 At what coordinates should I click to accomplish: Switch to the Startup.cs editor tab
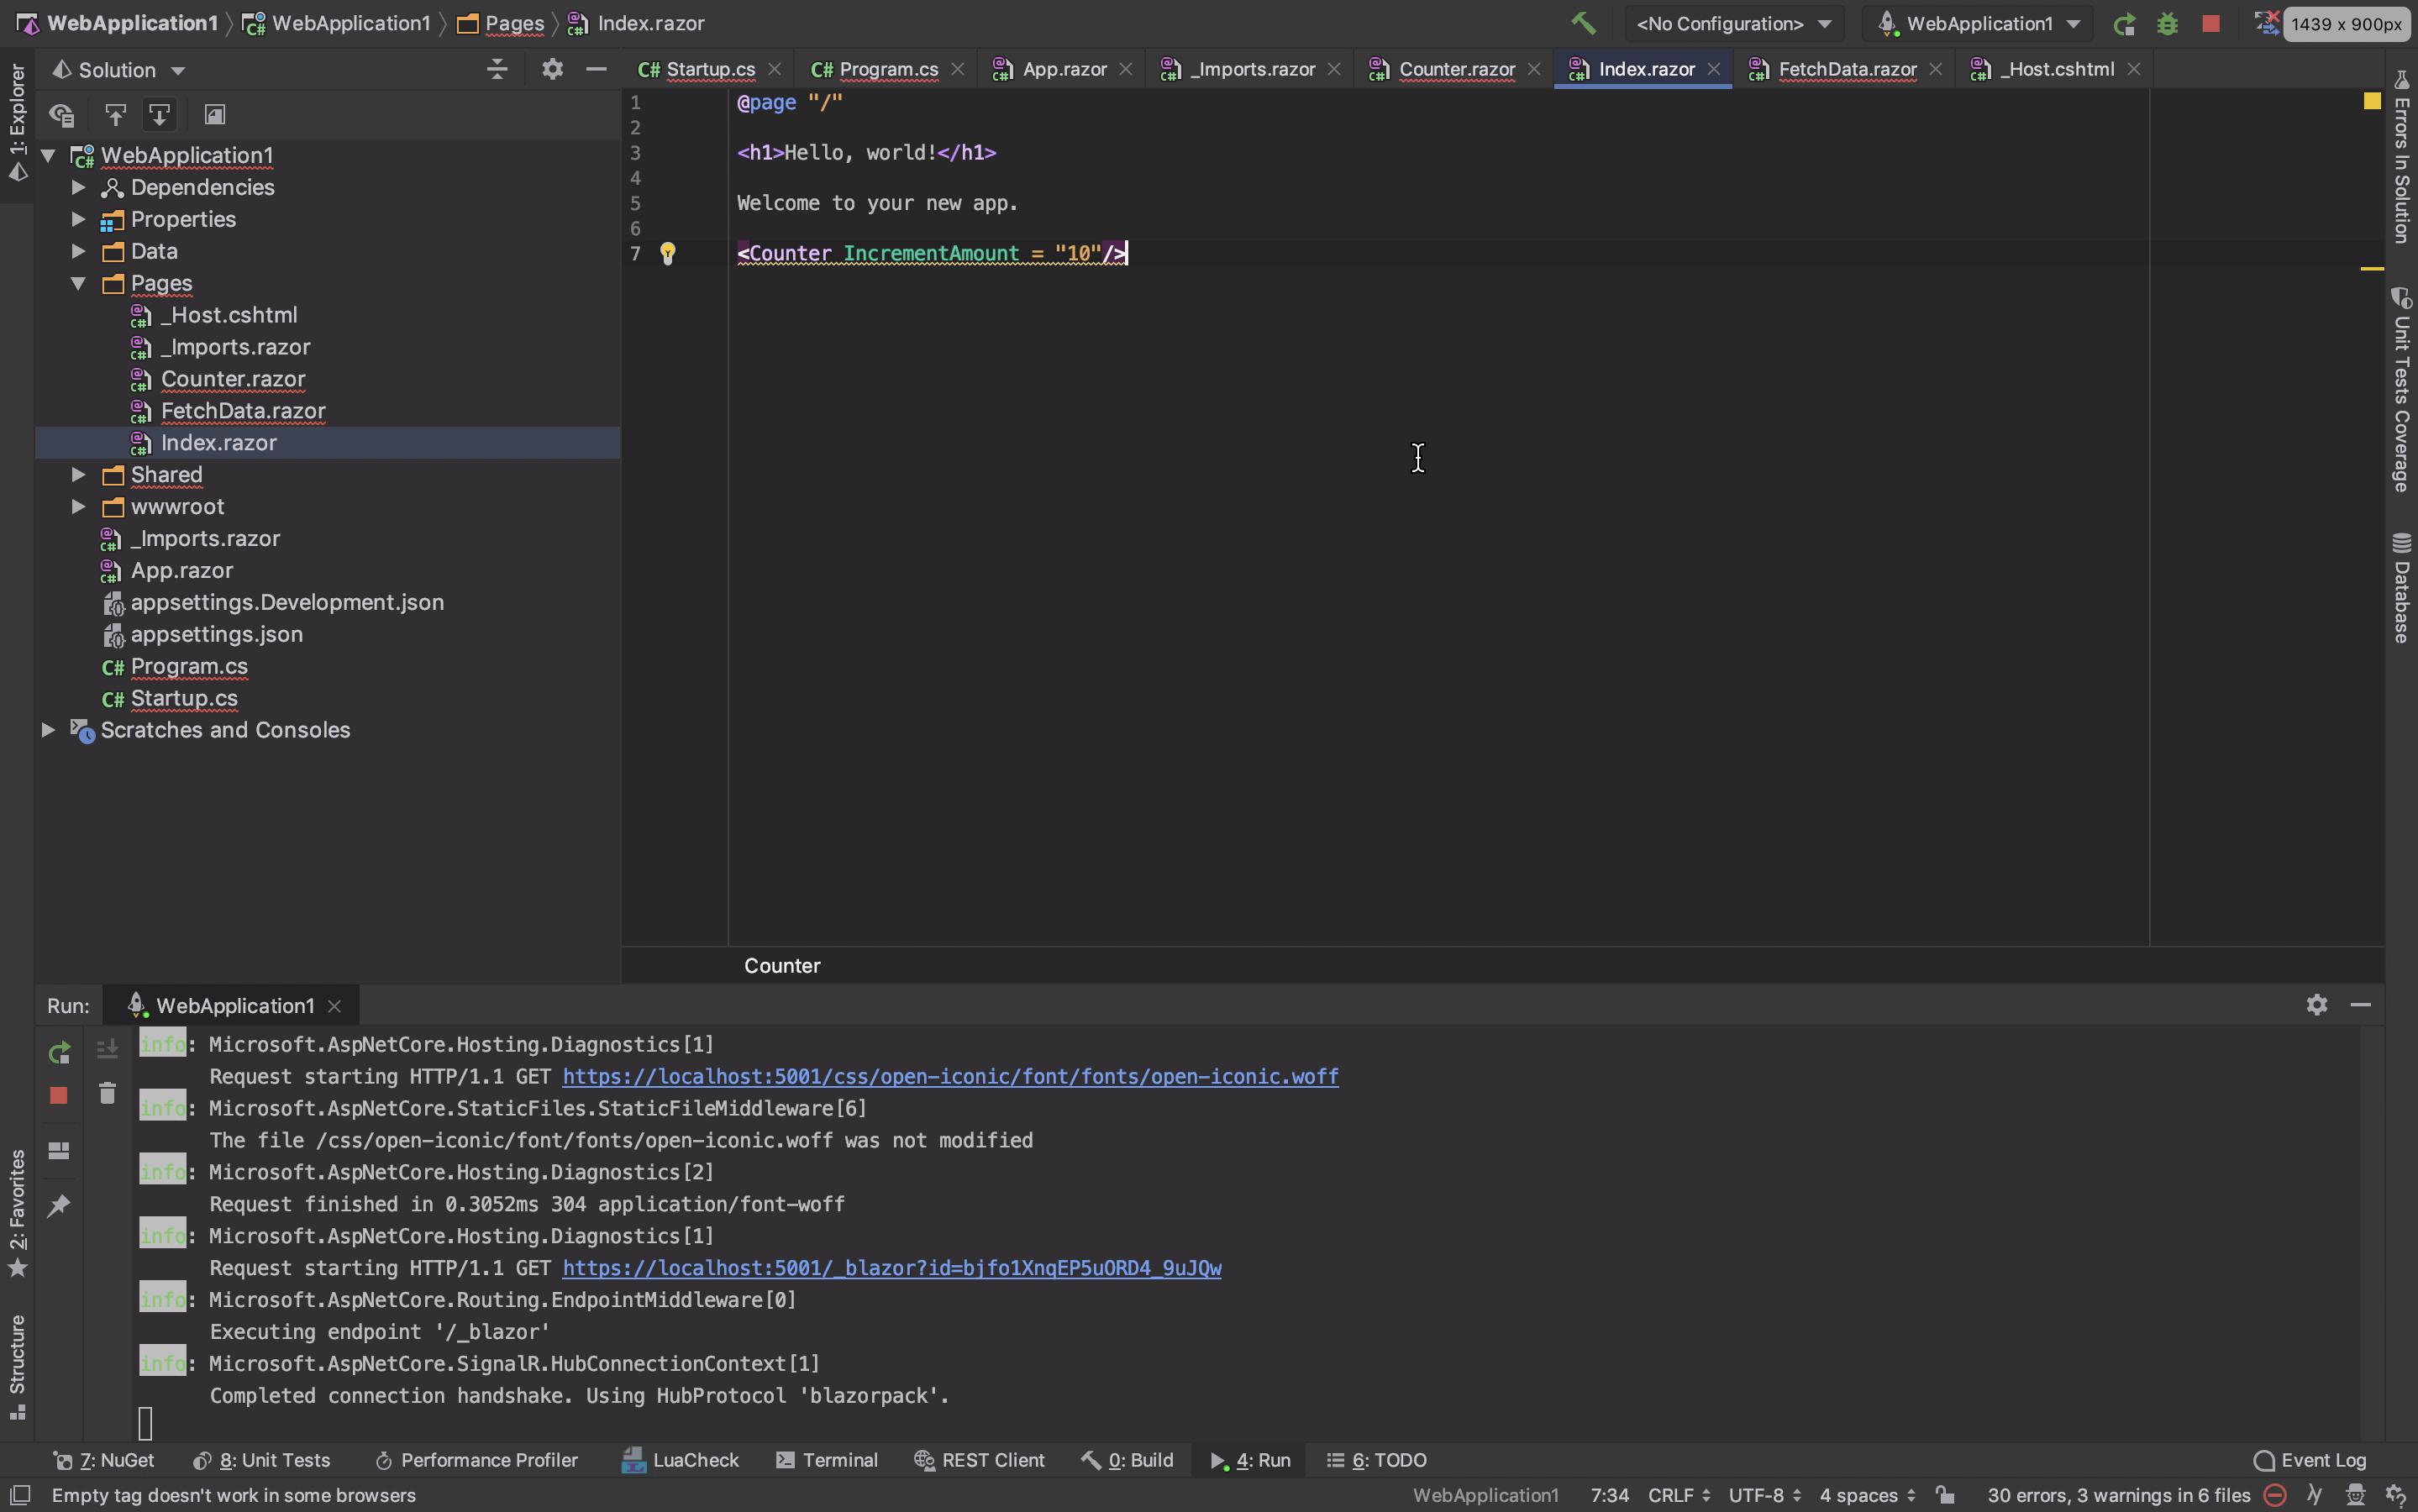coord(710,69)
